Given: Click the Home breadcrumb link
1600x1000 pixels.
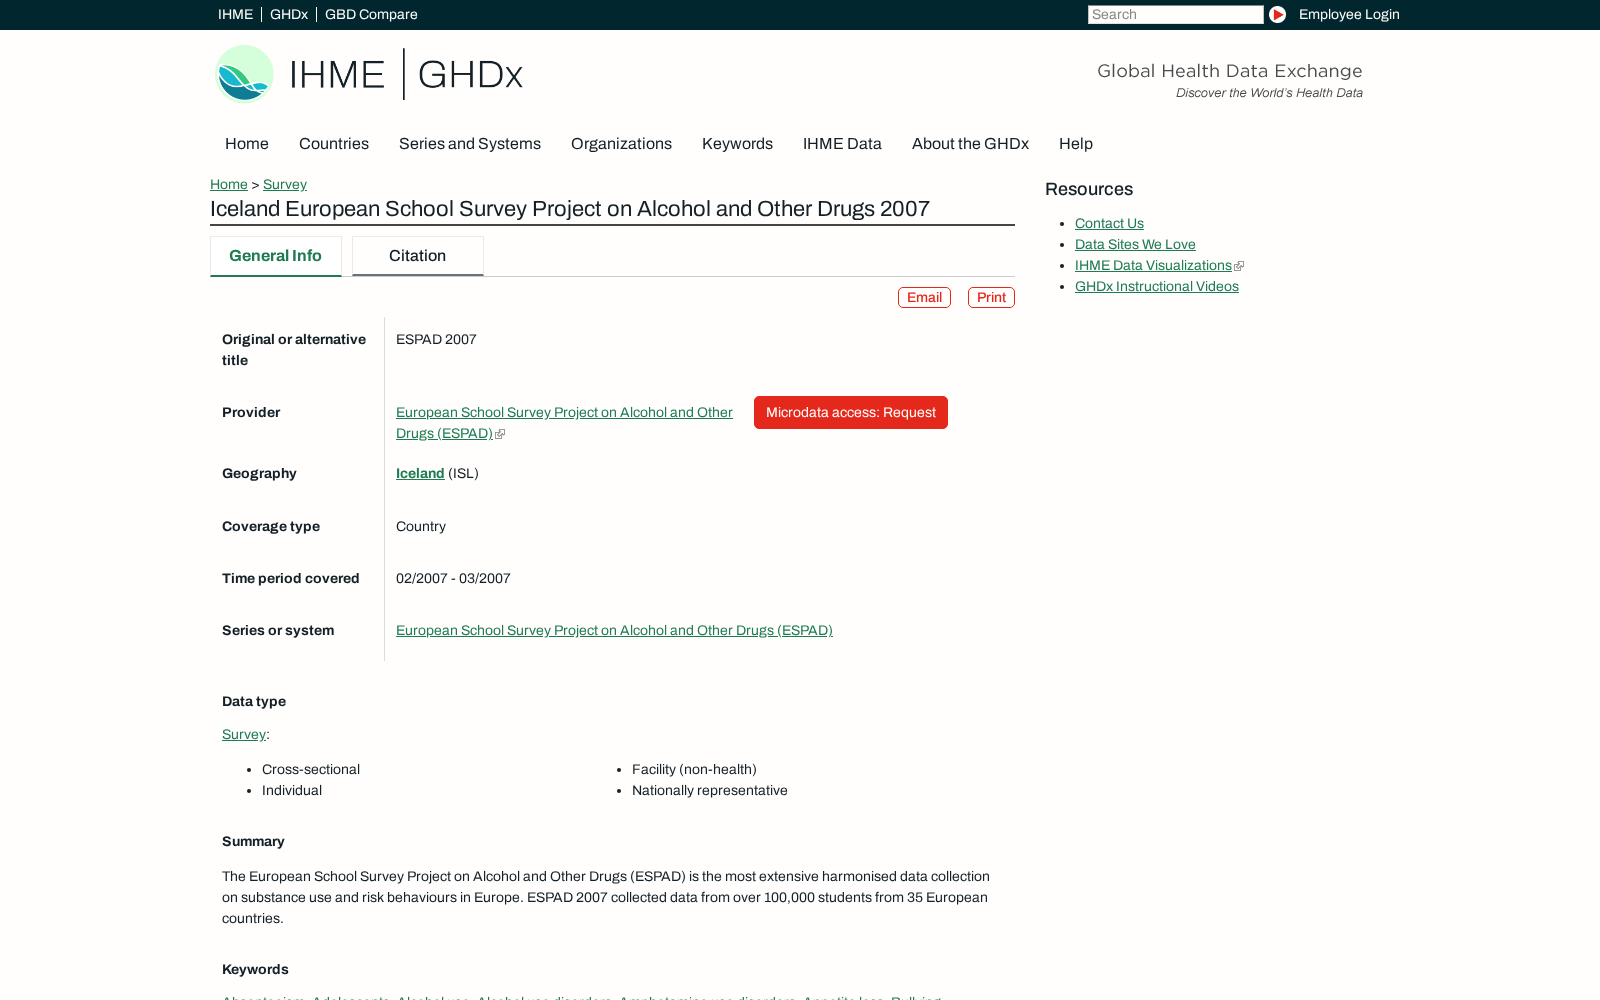Looking at the screenshot, I should point(229,184).
